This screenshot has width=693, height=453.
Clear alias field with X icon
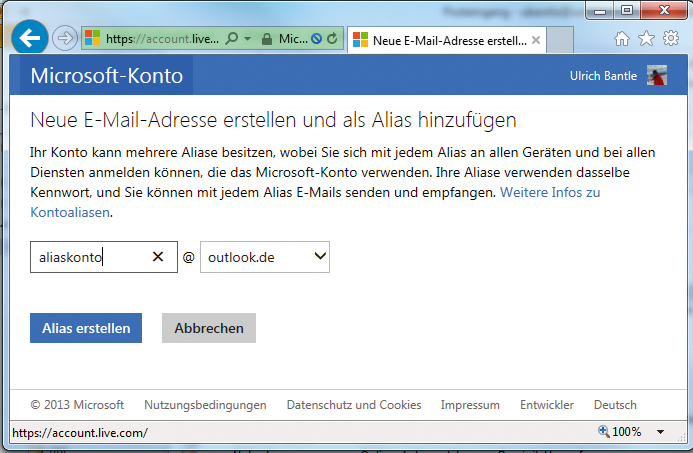(x=158, y=256)
